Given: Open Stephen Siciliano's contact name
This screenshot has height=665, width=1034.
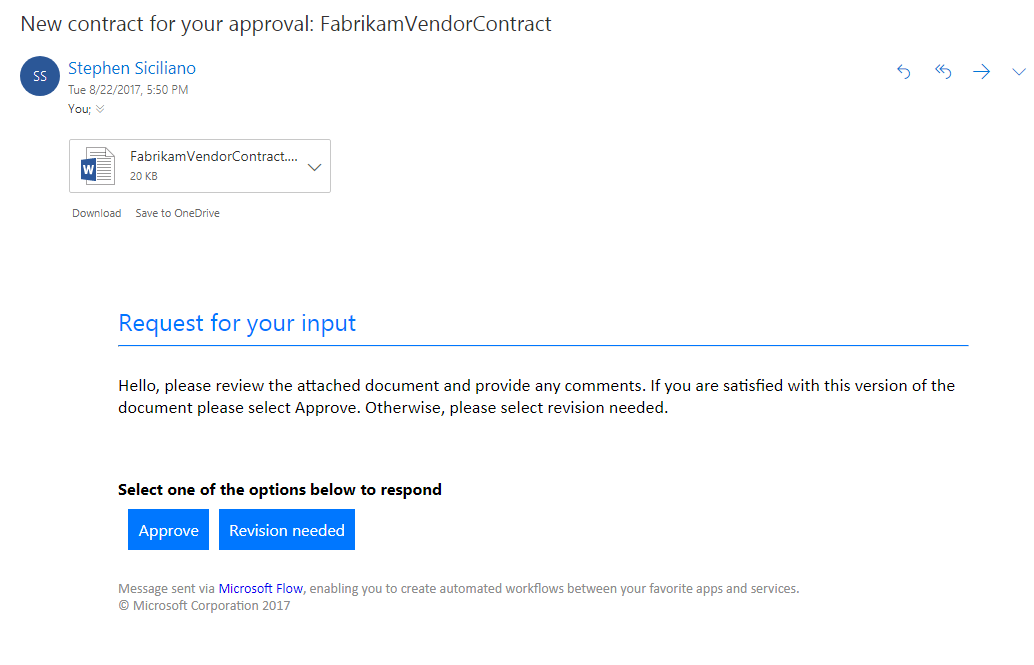Looking at the screenshot, I should coord(132,68).
